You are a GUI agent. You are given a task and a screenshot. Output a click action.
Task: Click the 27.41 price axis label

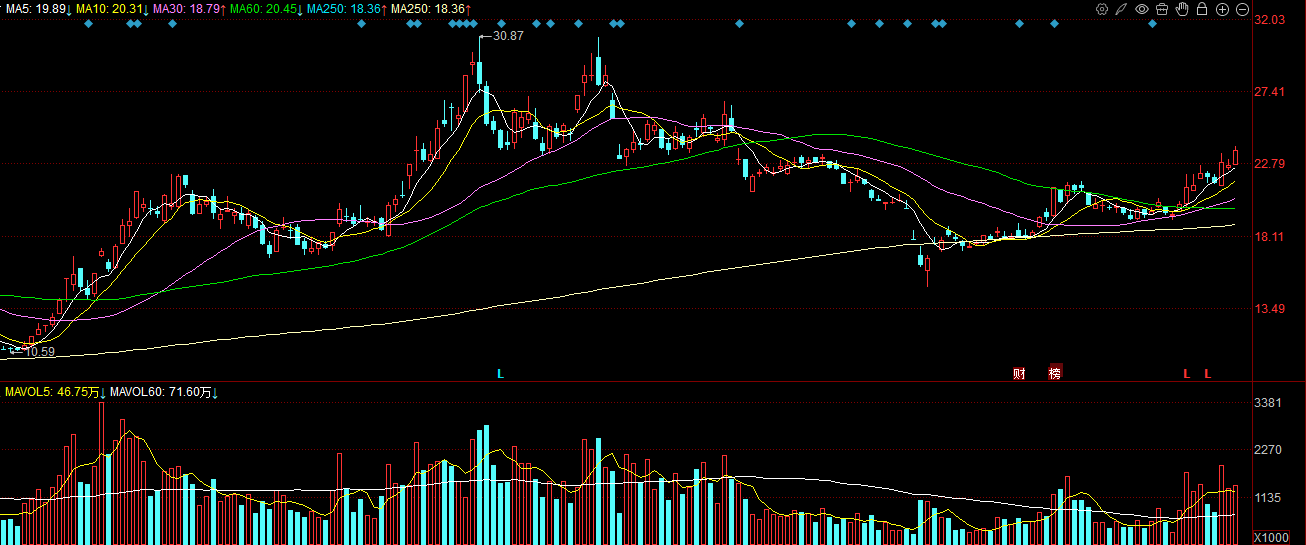(1268, 92)
